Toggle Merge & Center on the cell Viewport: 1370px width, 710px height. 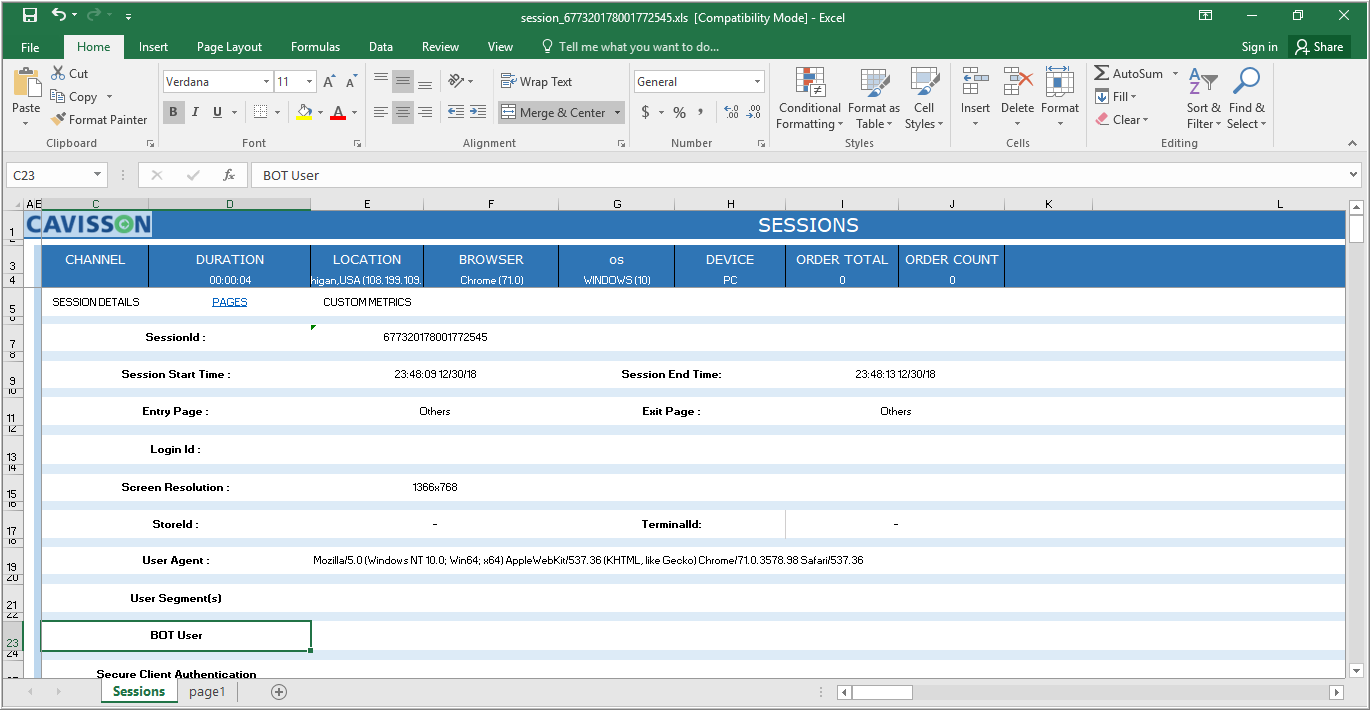(x=554, y=113)
